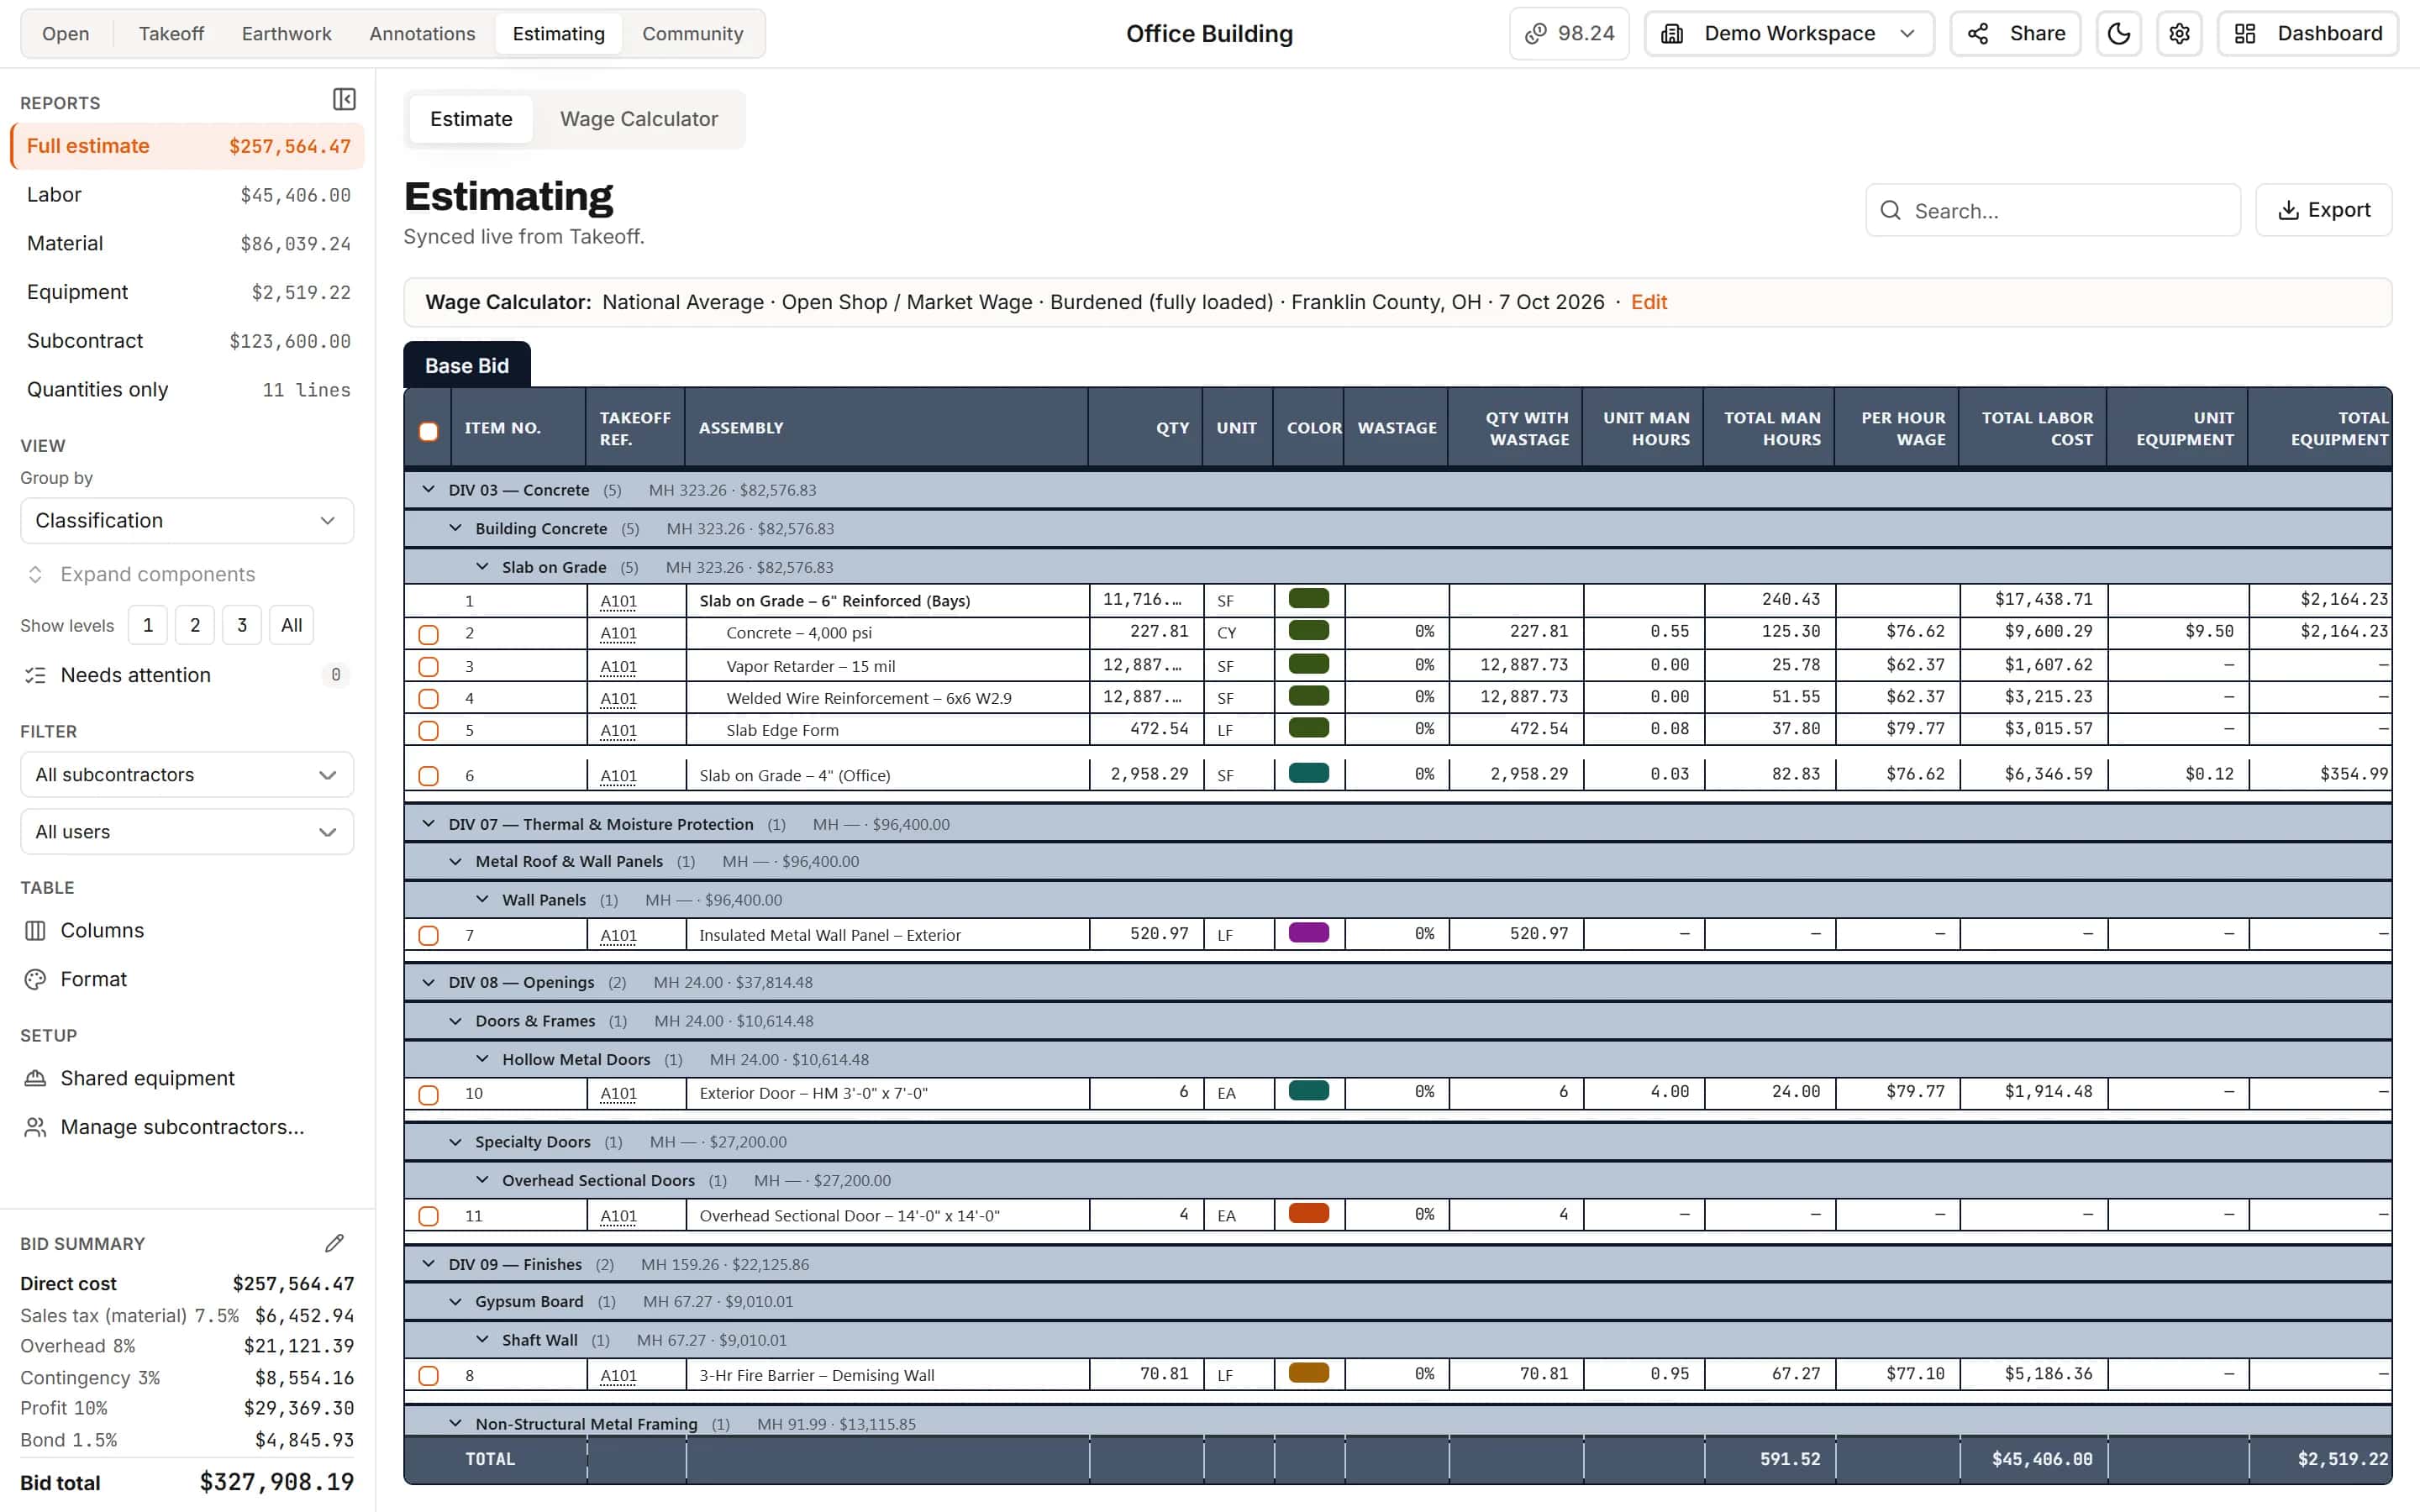This screenshot has width=2420, height=1512.
Task: Edit bid summary pencil icon
Action: coord(334,1243)
